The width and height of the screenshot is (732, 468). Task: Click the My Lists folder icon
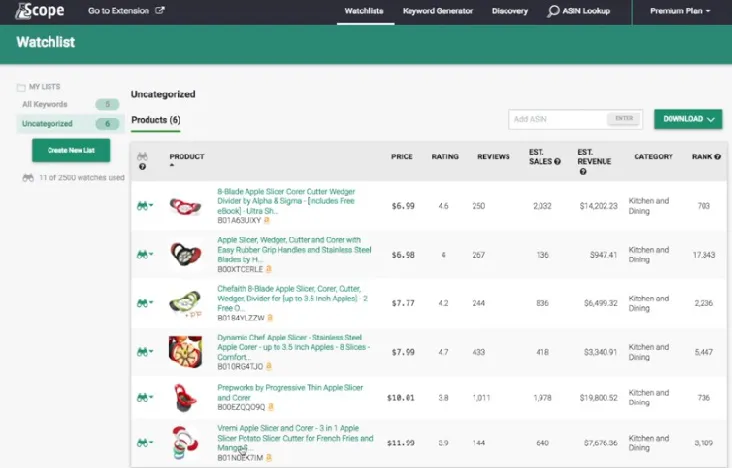click(x=22, y=88)
